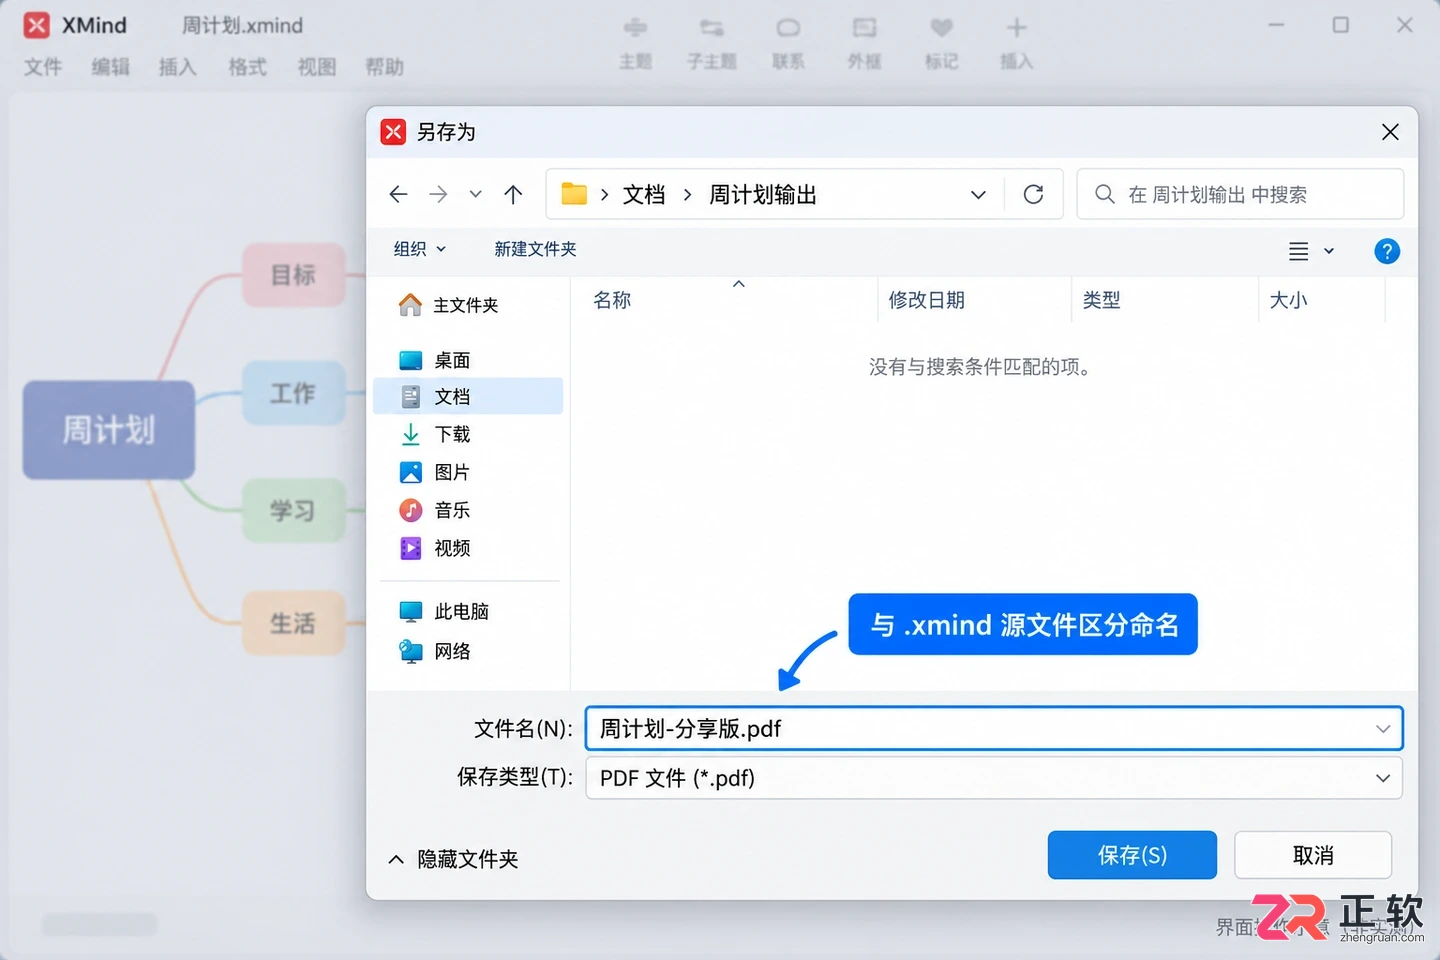Open XMind 文件 menu
The width and height of the screenshot is (1440, 960).
pyautogui.click(x=43, y=67)
